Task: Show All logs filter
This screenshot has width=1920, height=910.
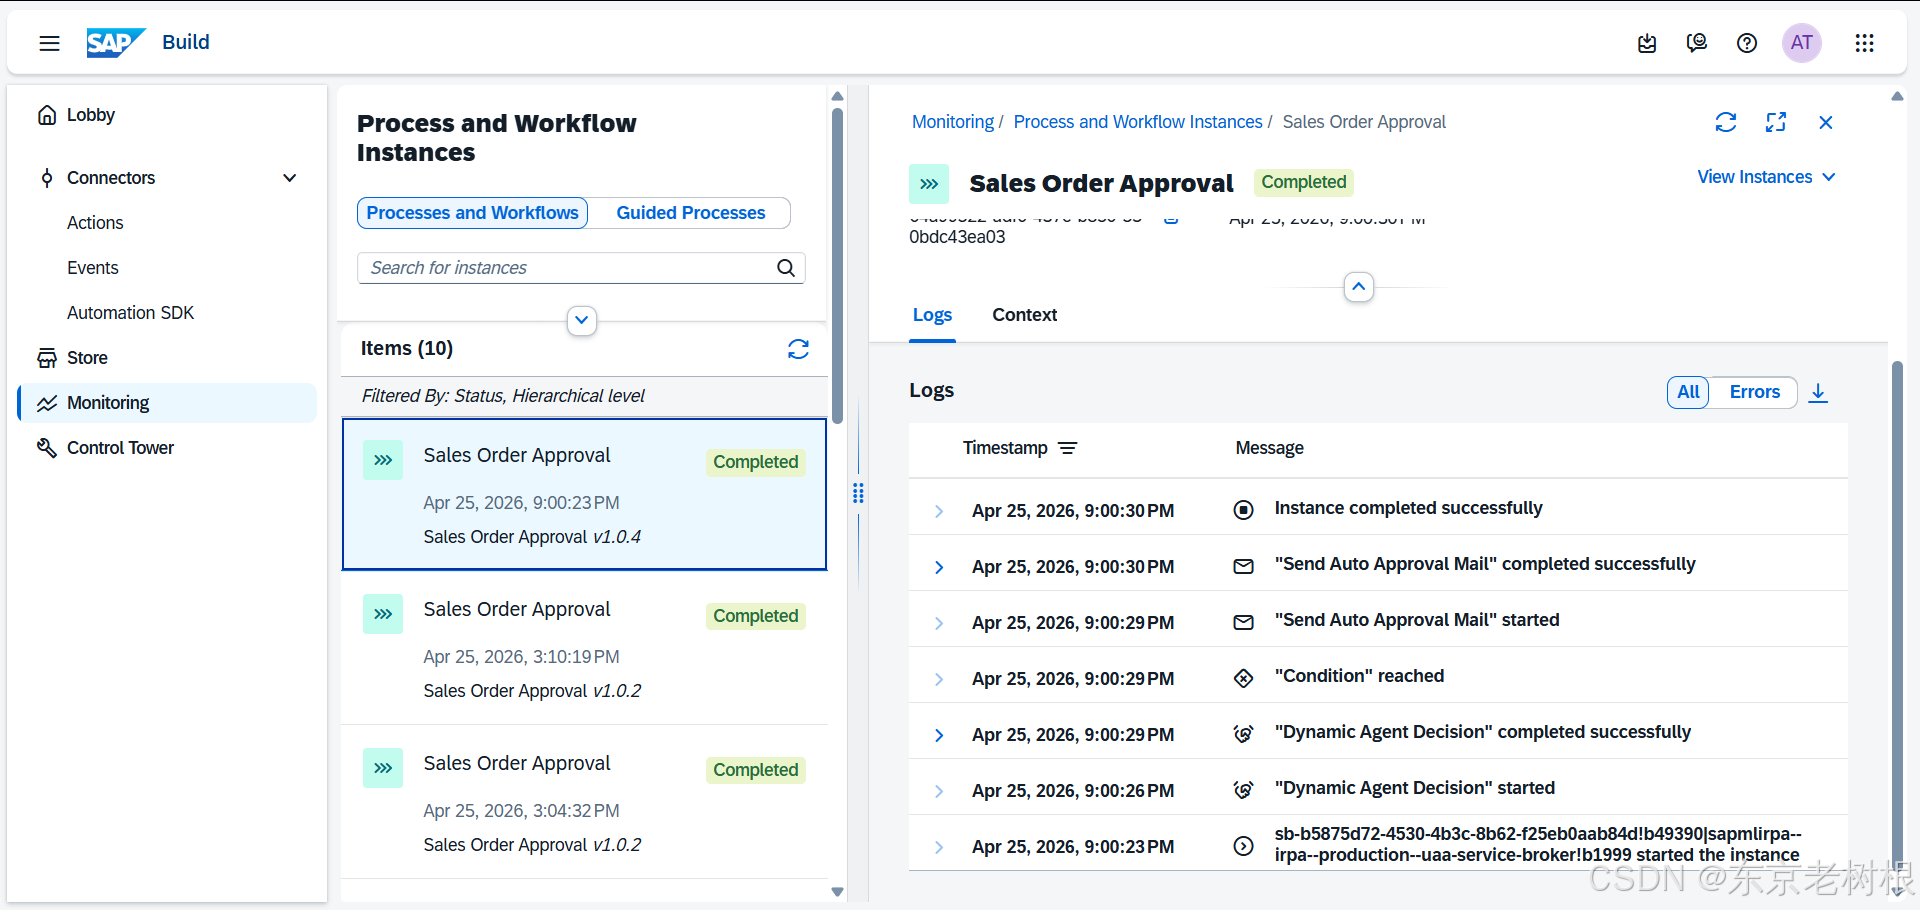Action: pyautogui.click(x=1688, y=392)
